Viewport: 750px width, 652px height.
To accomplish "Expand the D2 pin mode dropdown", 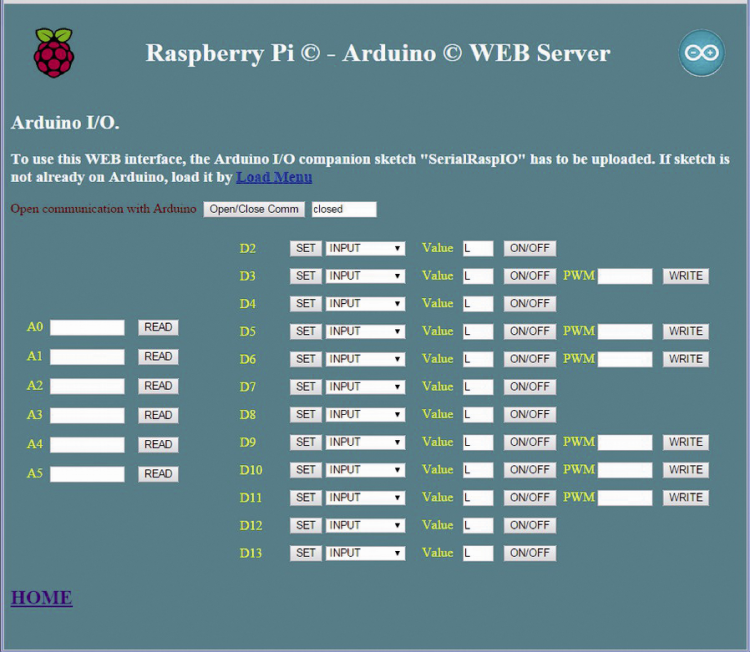I will 365,248.
